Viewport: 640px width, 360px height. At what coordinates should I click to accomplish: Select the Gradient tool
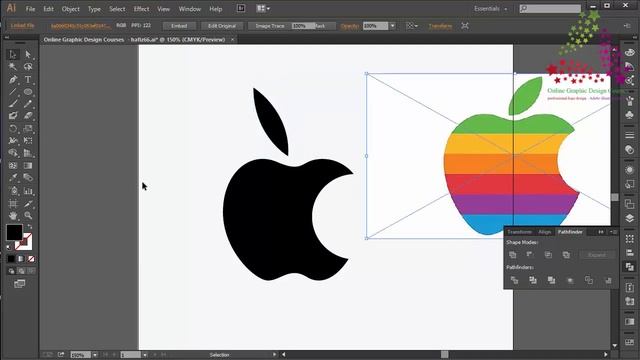coord(28,166)
